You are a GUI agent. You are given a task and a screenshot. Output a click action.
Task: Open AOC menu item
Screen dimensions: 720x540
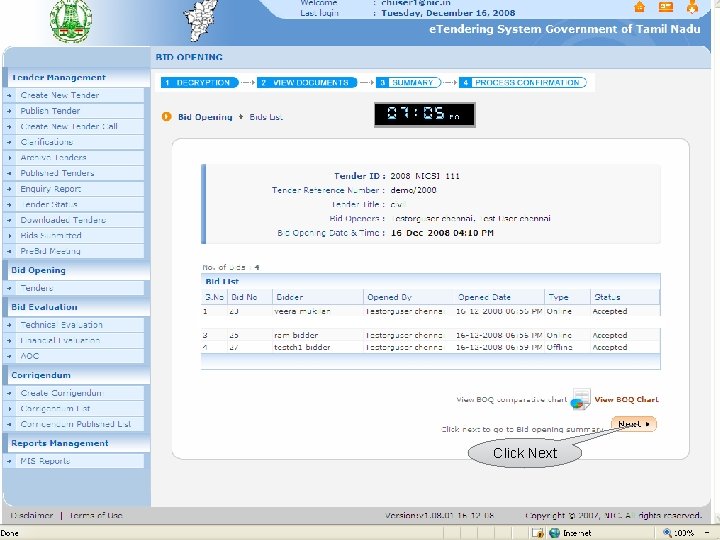tap(29, 356)
